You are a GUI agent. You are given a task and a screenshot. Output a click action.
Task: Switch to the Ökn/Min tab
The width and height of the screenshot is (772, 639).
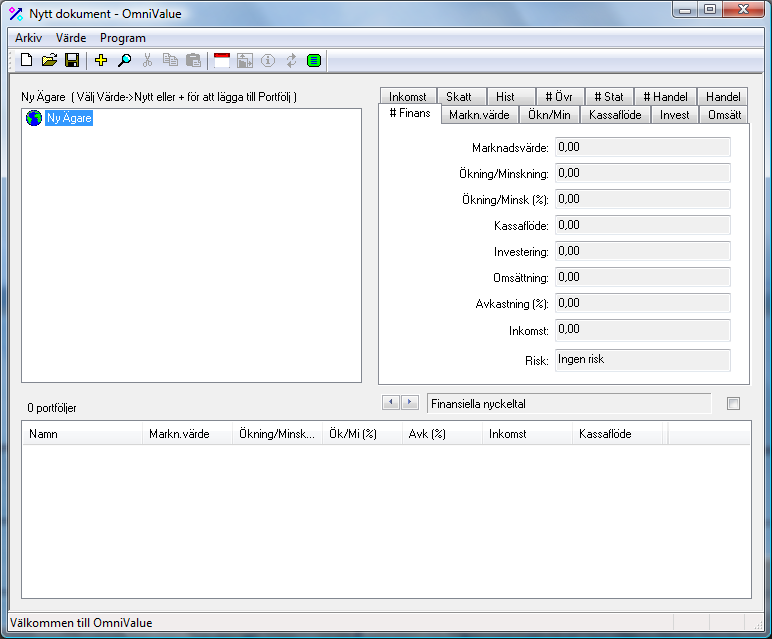(x=549, y=115)
